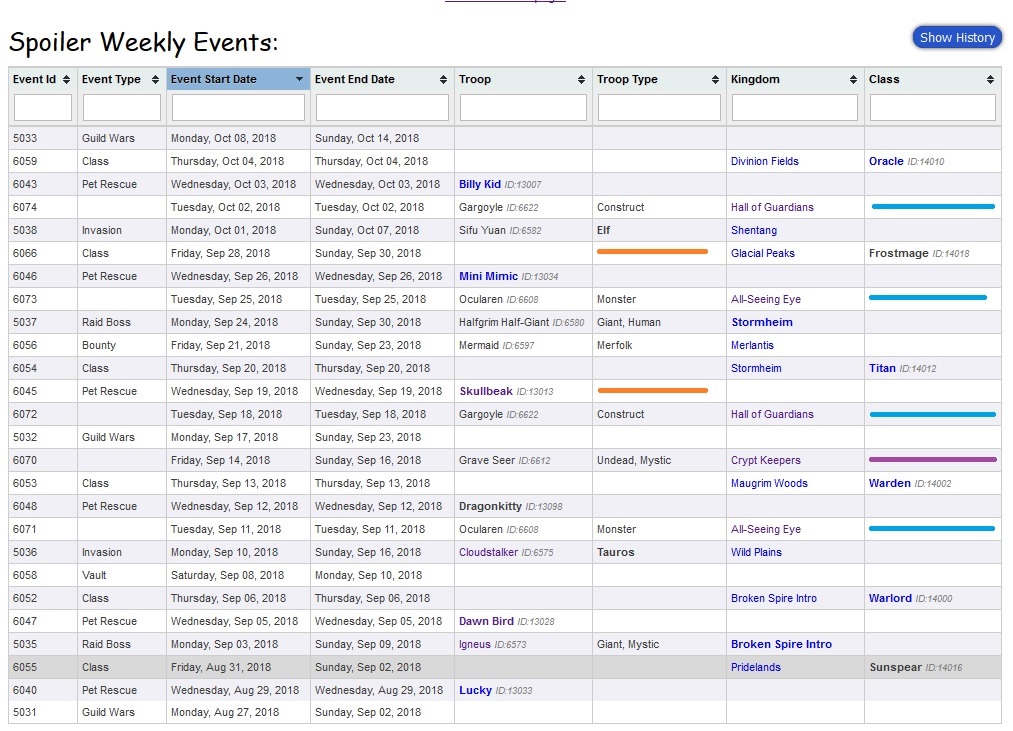Click the Stormheim link in Raid Boss row
This screenshot has width=1013, height=731.
[x=761, y=322]
